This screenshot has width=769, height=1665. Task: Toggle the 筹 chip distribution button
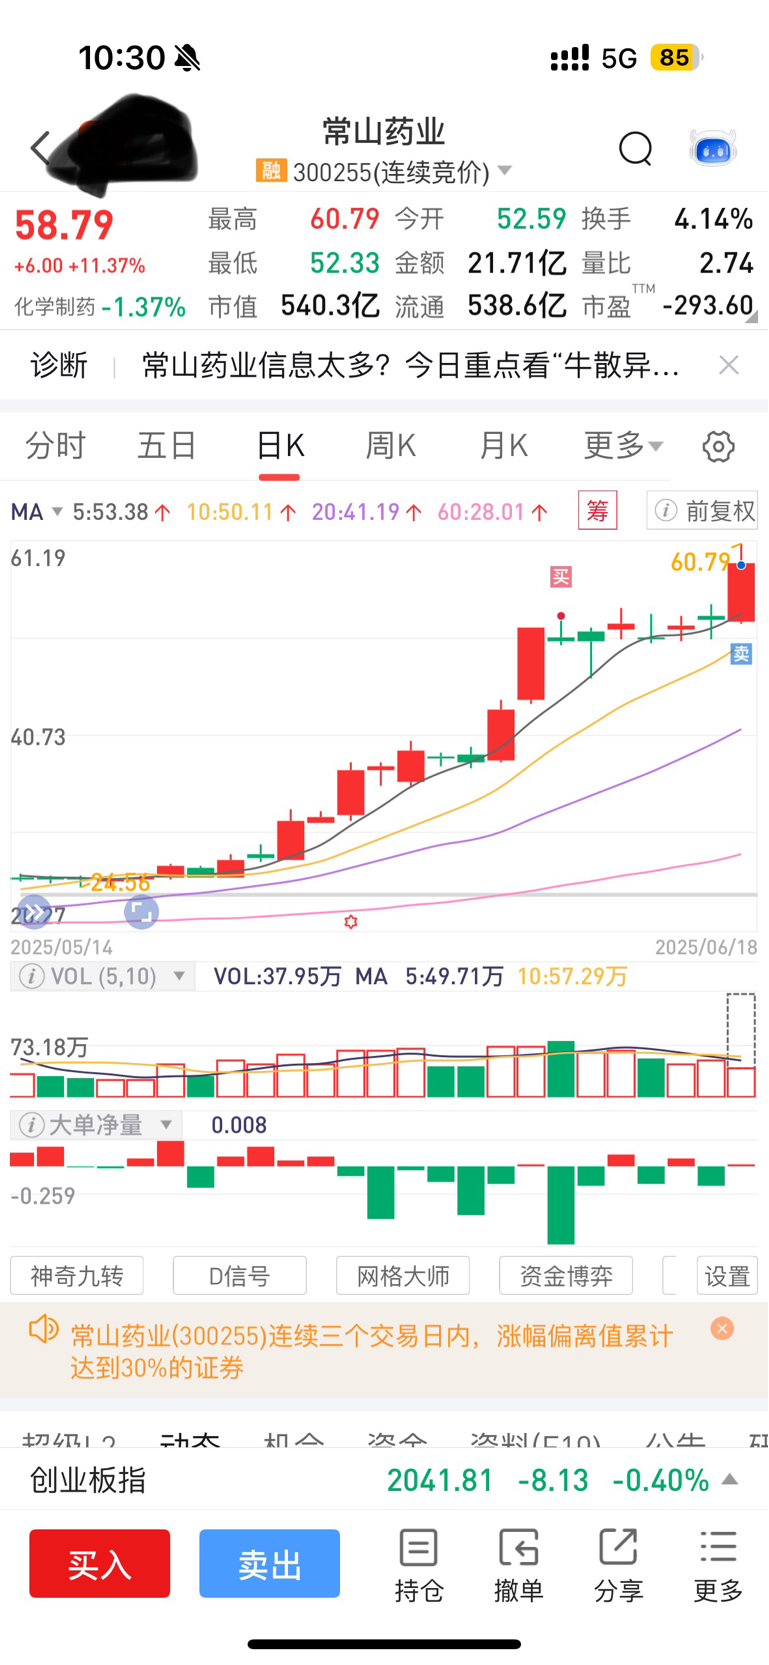[x=598, y=511]
